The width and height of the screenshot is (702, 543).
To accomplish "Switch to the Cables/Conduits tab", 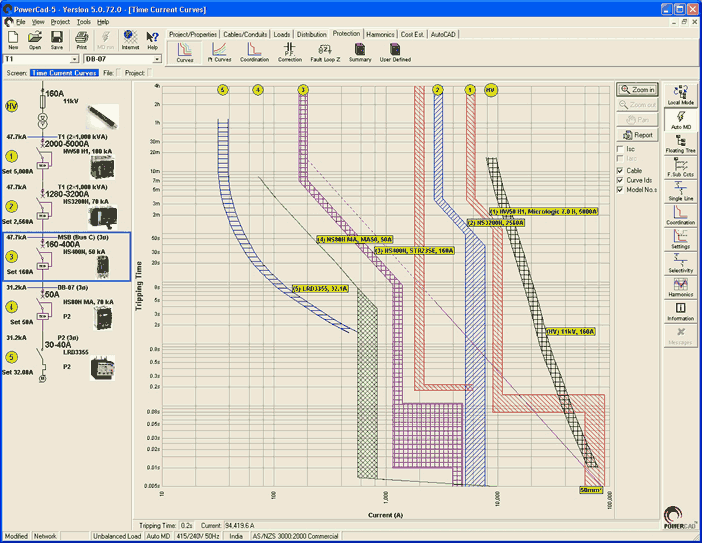I will pos(245,34).
